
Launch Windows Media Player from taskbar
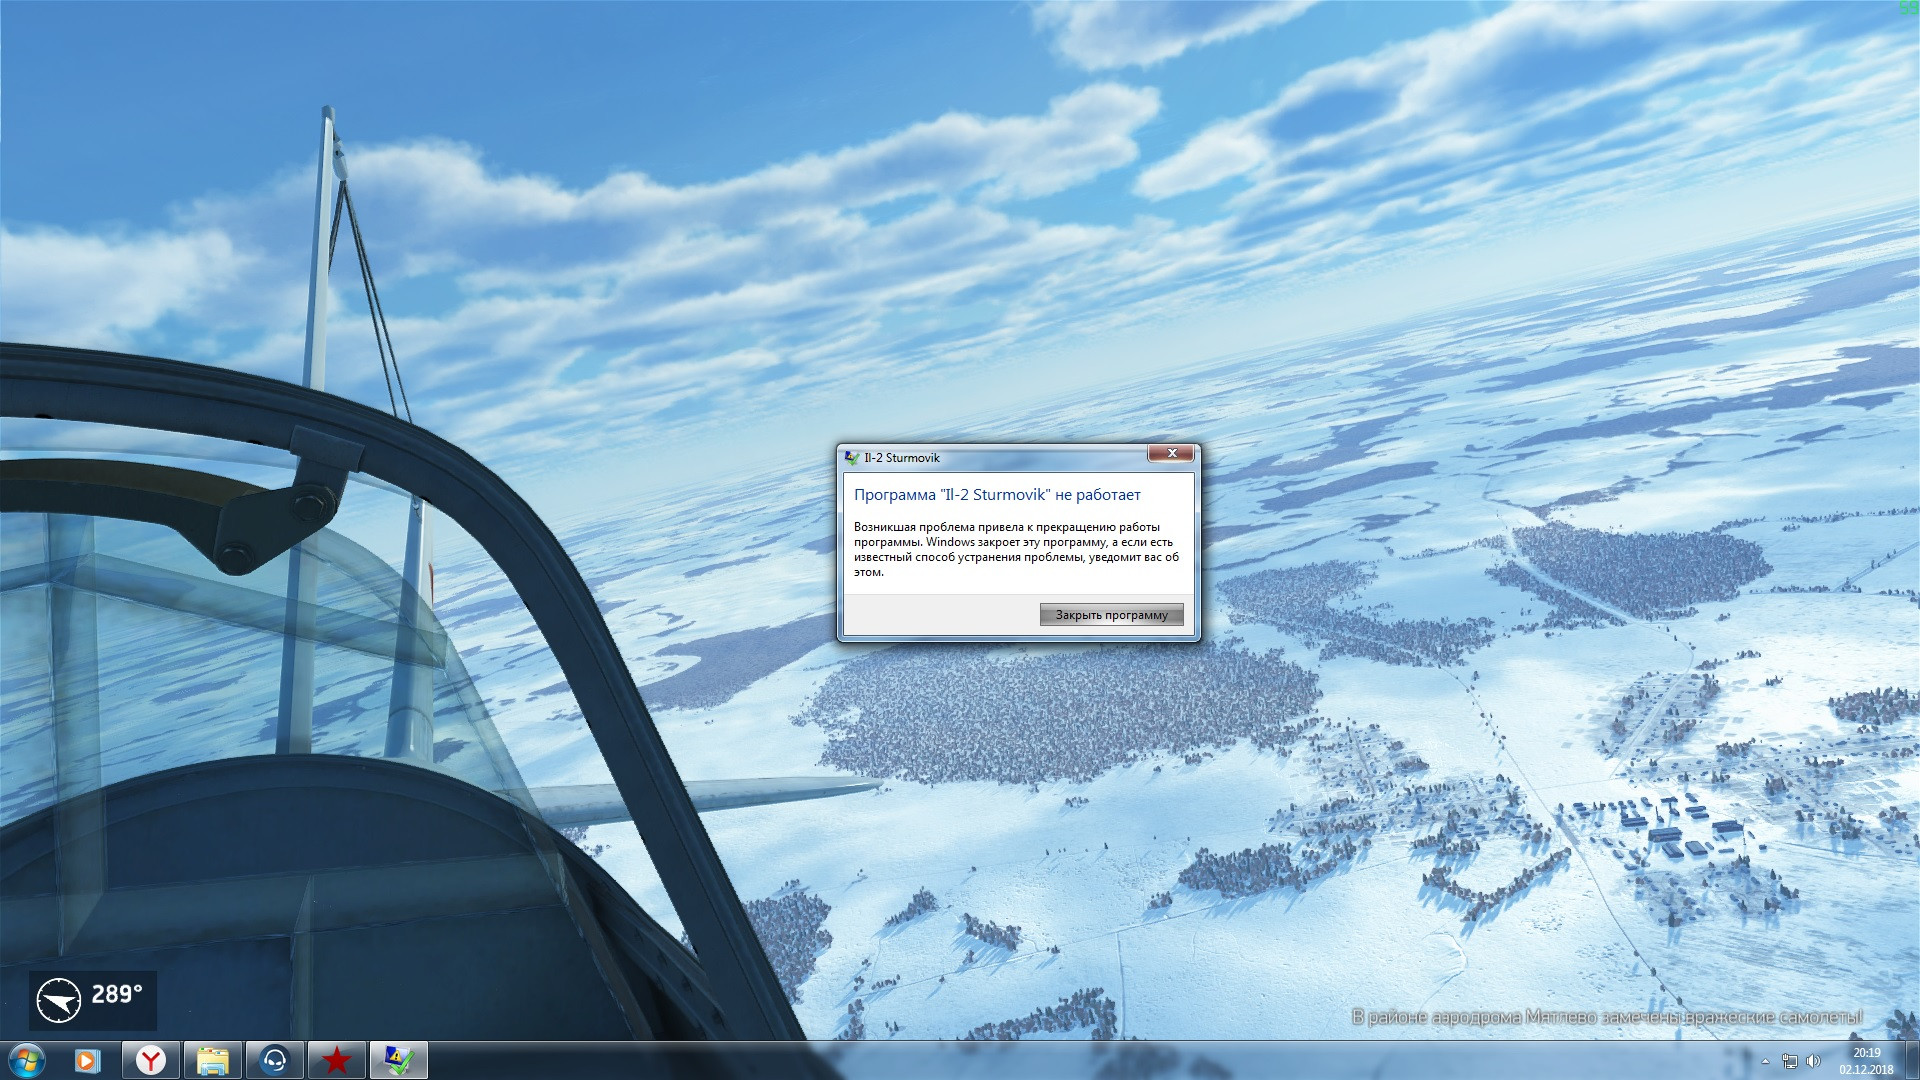tap(88, 1060)
